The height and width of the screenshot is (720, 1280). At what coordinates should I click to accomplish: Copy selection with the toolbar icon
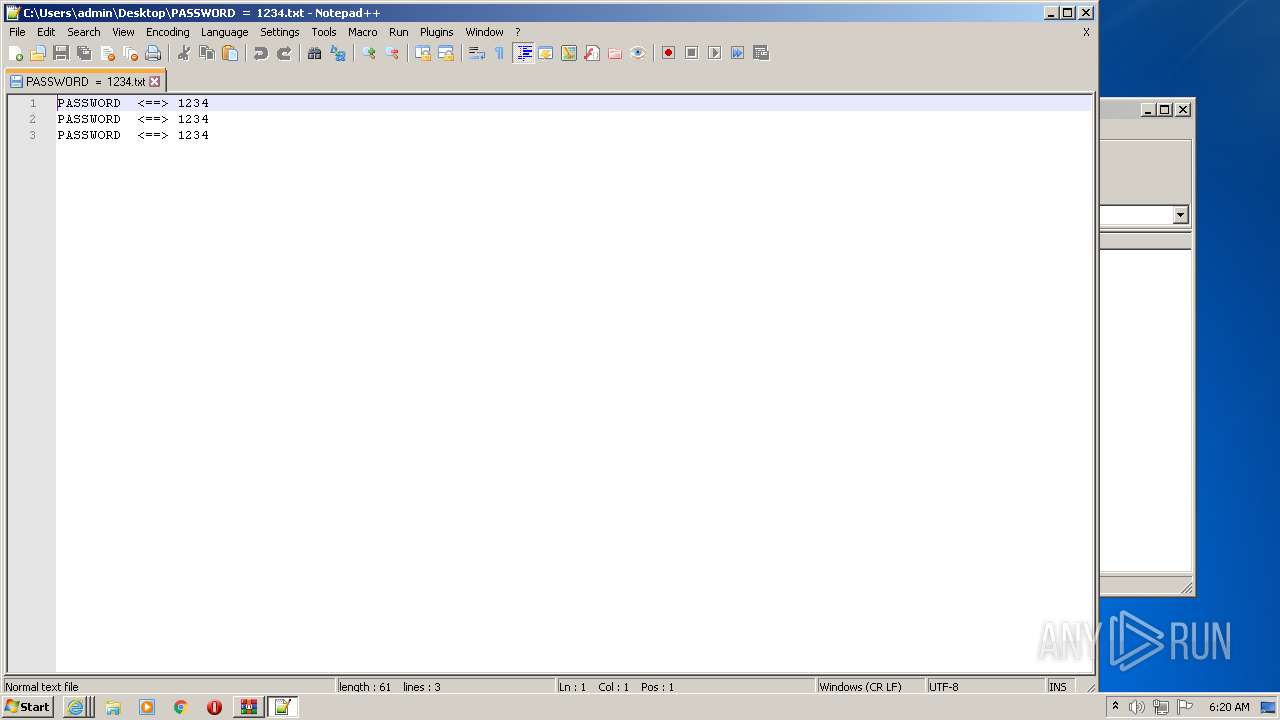tap(207, 53)
